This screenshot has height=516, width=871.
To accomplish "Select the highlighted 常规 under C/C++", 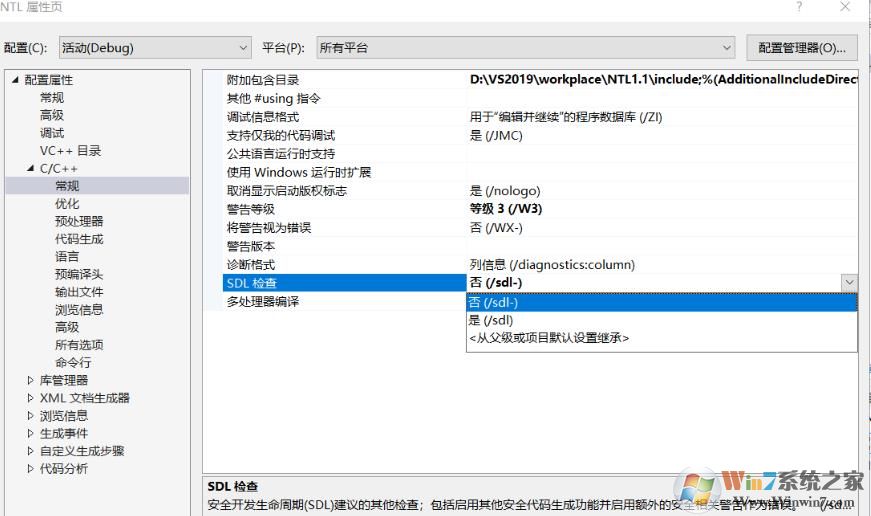I will point(67,186).
